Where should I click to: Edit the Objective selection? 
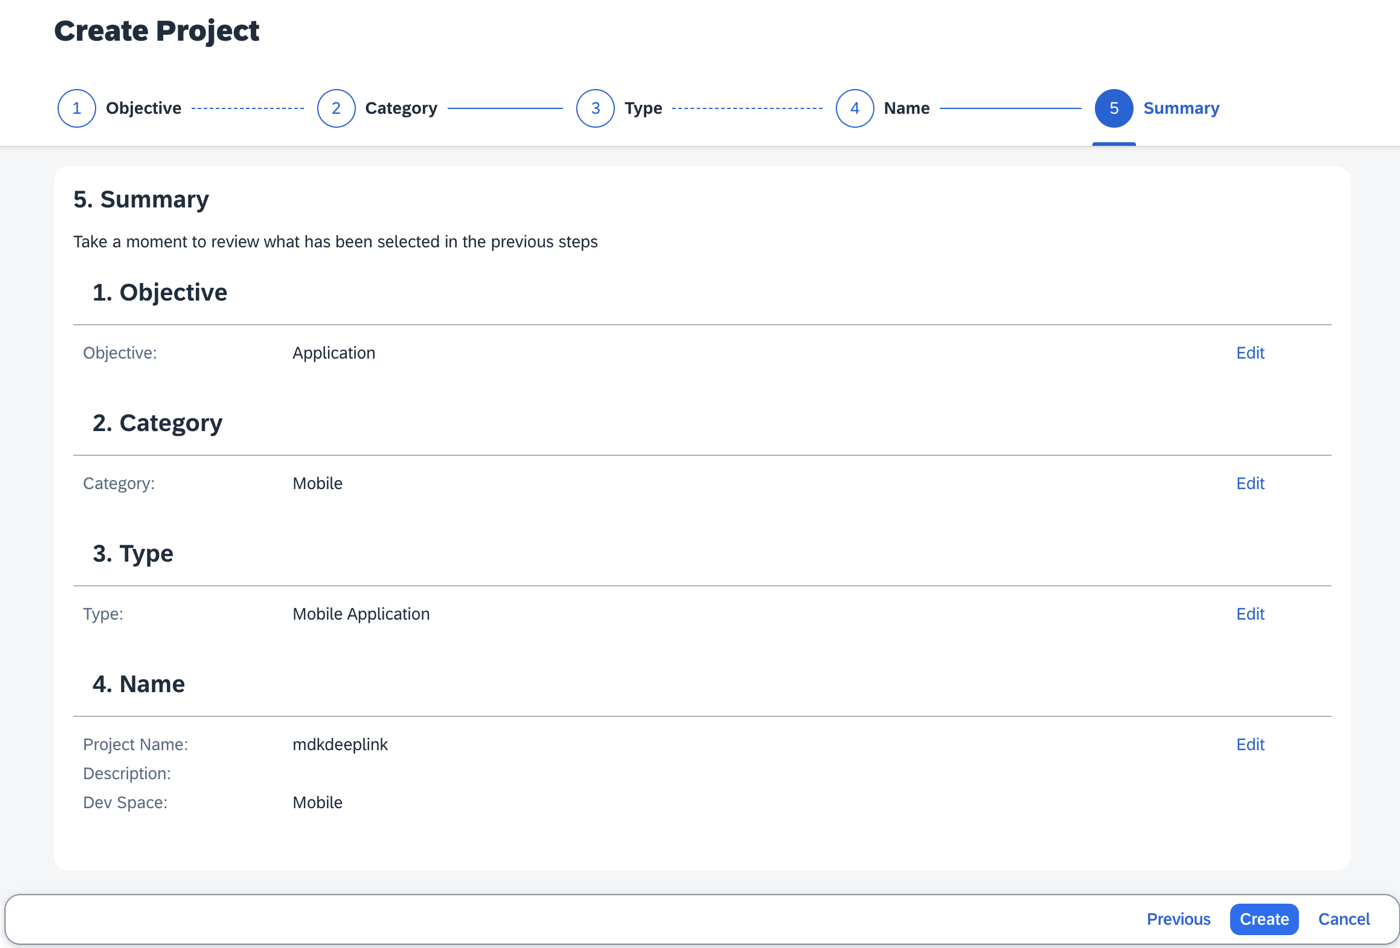click(1250, 353)
